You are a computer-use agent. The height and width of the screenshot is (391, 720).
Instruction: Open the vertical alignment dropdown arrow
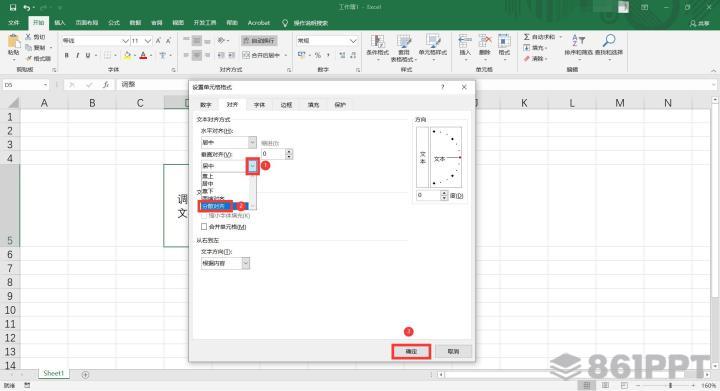click(253, 166)
